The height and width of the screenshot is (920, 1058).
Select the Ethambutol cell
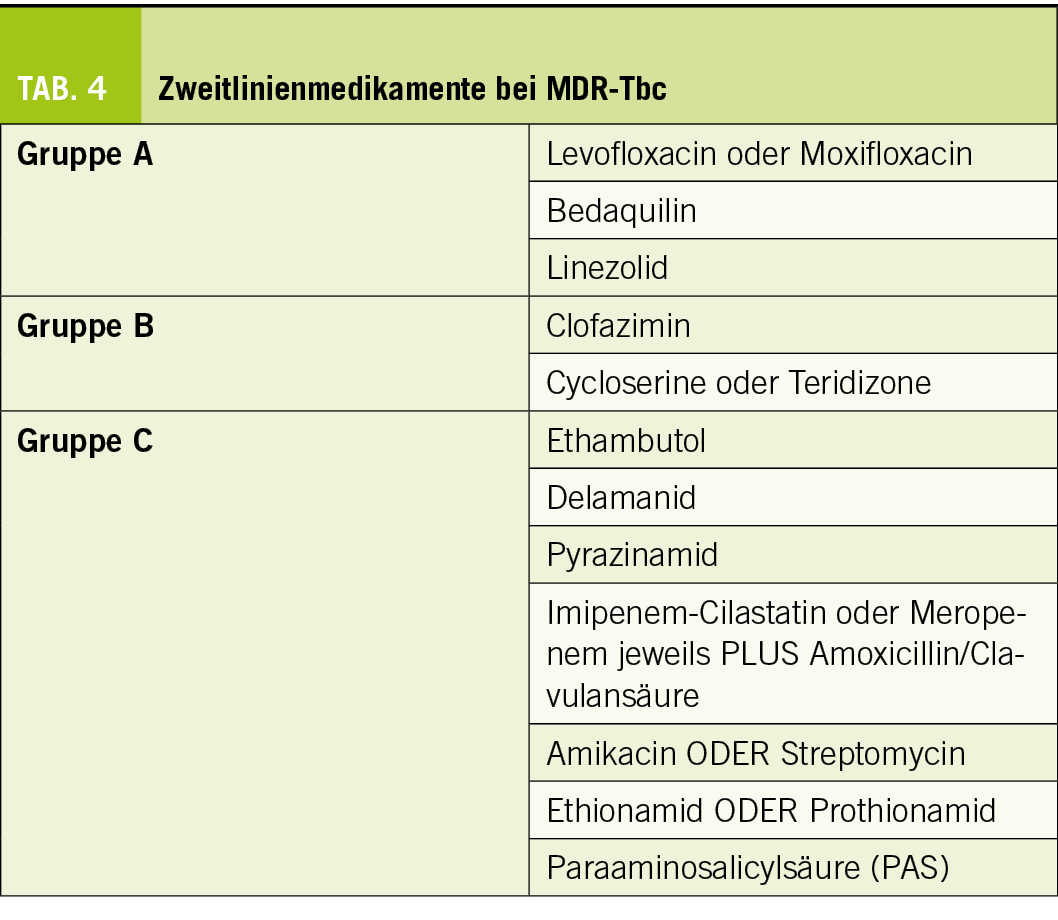click(626, 440)
